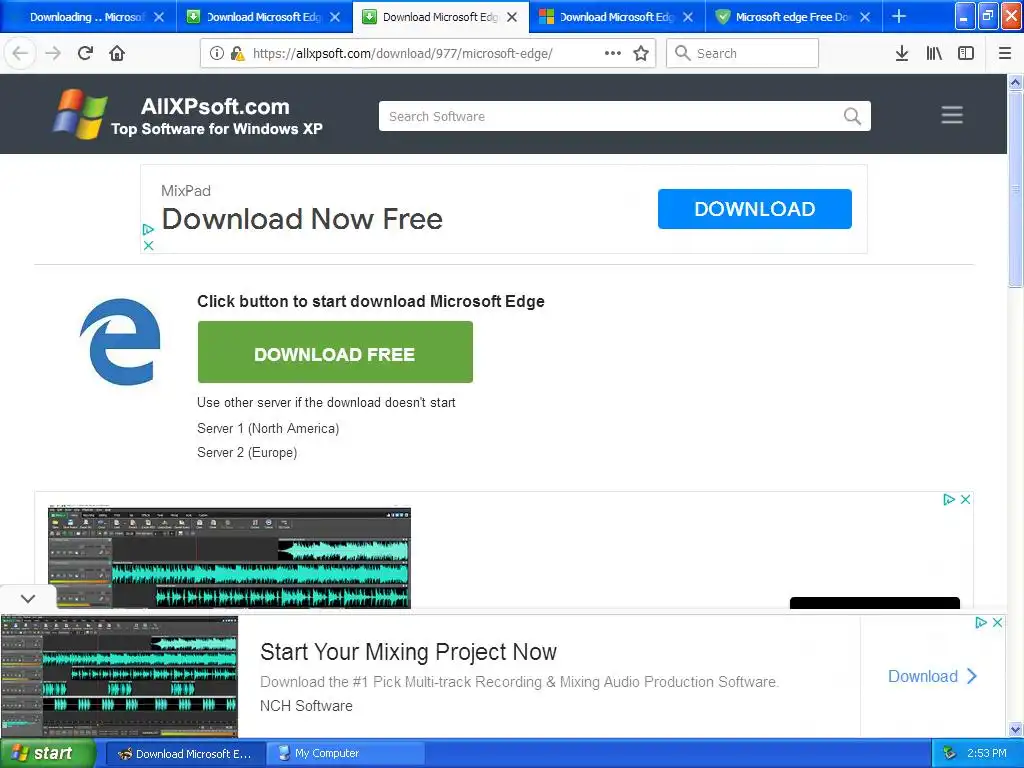The width and height of the screenshot is (1024, 768).
Task: Choose Server 1 (North America) link
Action: click(x=268, y=428)
